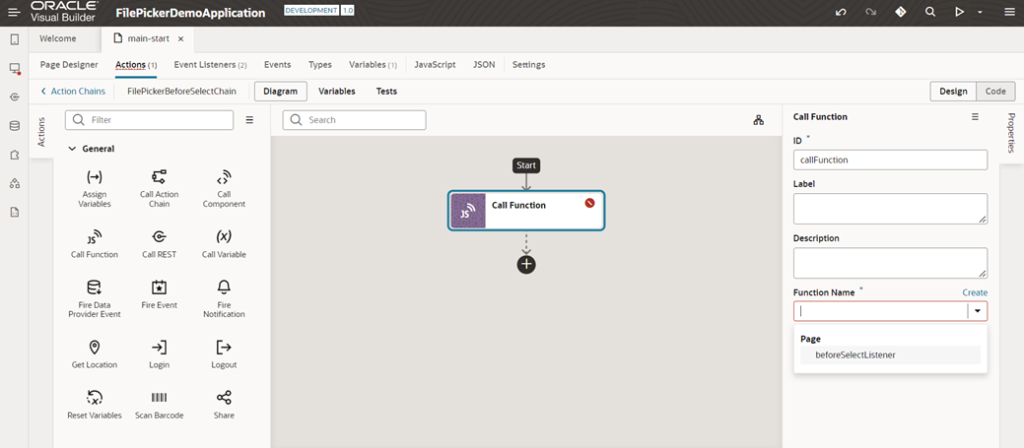Select the Call REST action icon

click(159, 237)
